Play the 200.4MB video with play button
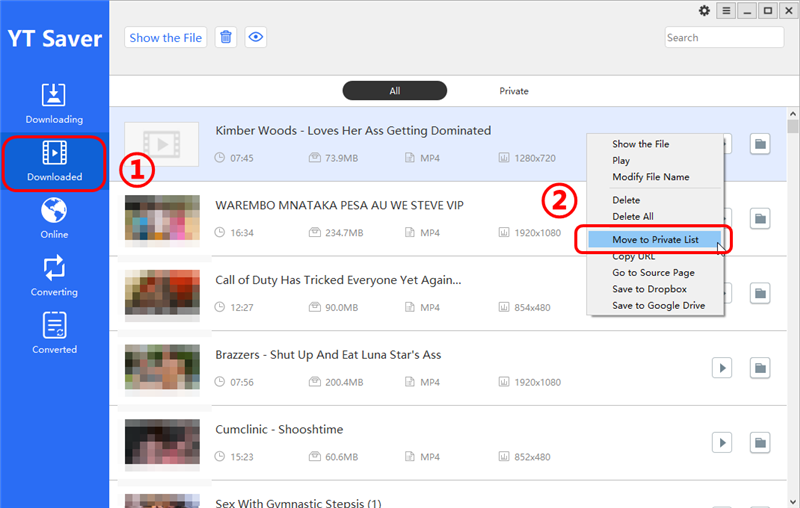Viewport: 800px width, 508px height. [722, 368]
